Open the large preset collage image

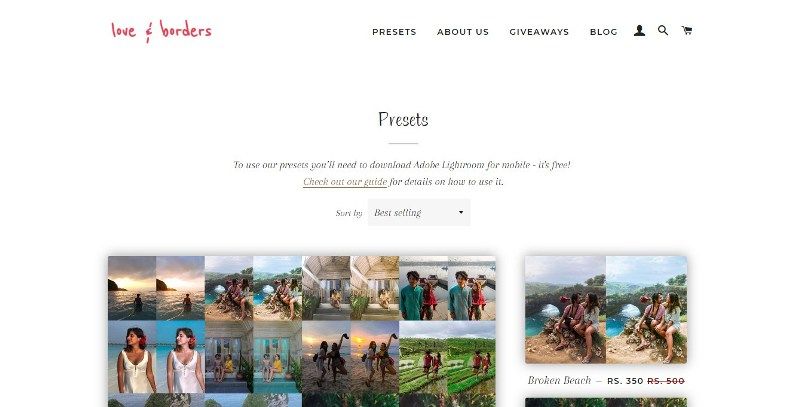302,332
